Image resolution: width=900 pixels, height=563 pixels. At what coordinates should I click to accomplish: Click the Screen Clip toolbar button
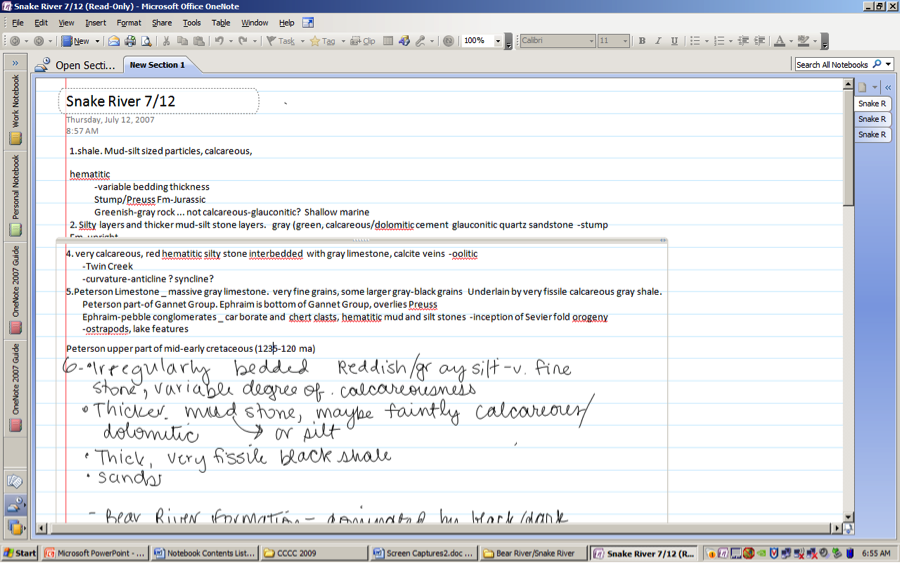(x=362, y=41)
